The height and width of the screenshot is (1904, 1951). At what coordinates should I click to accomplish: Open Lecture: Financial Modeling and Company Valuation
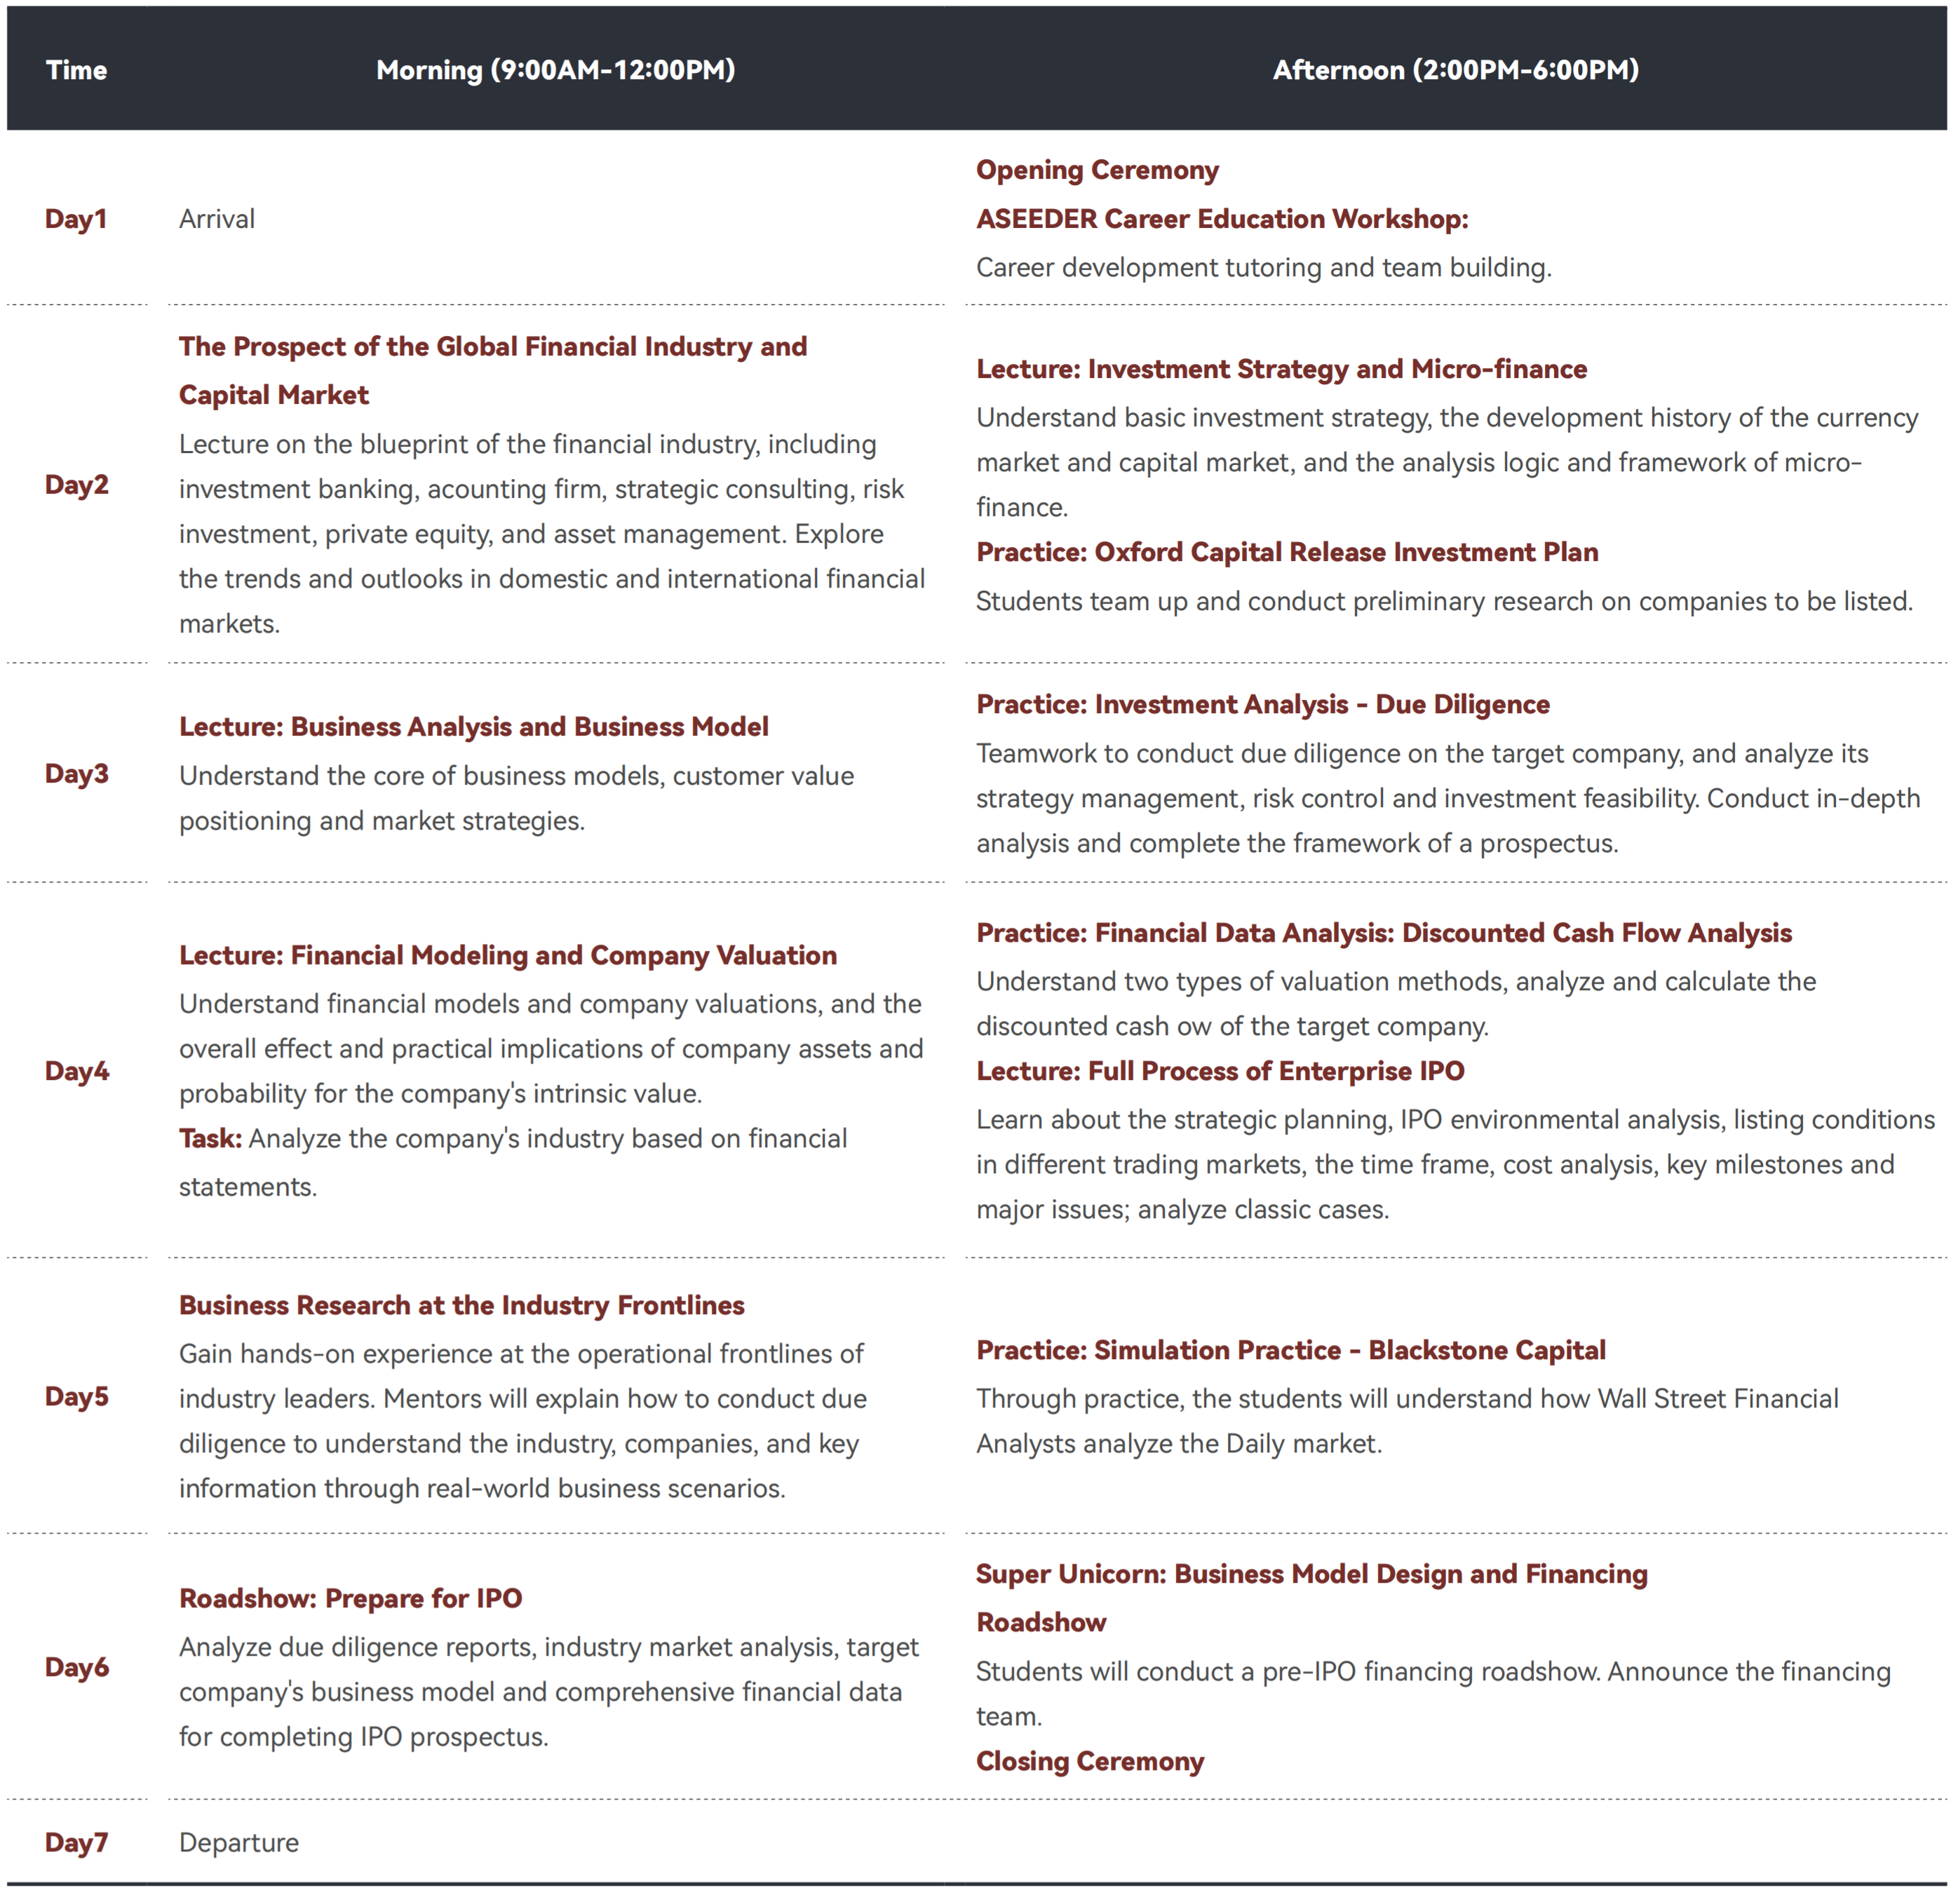(507, 955)
